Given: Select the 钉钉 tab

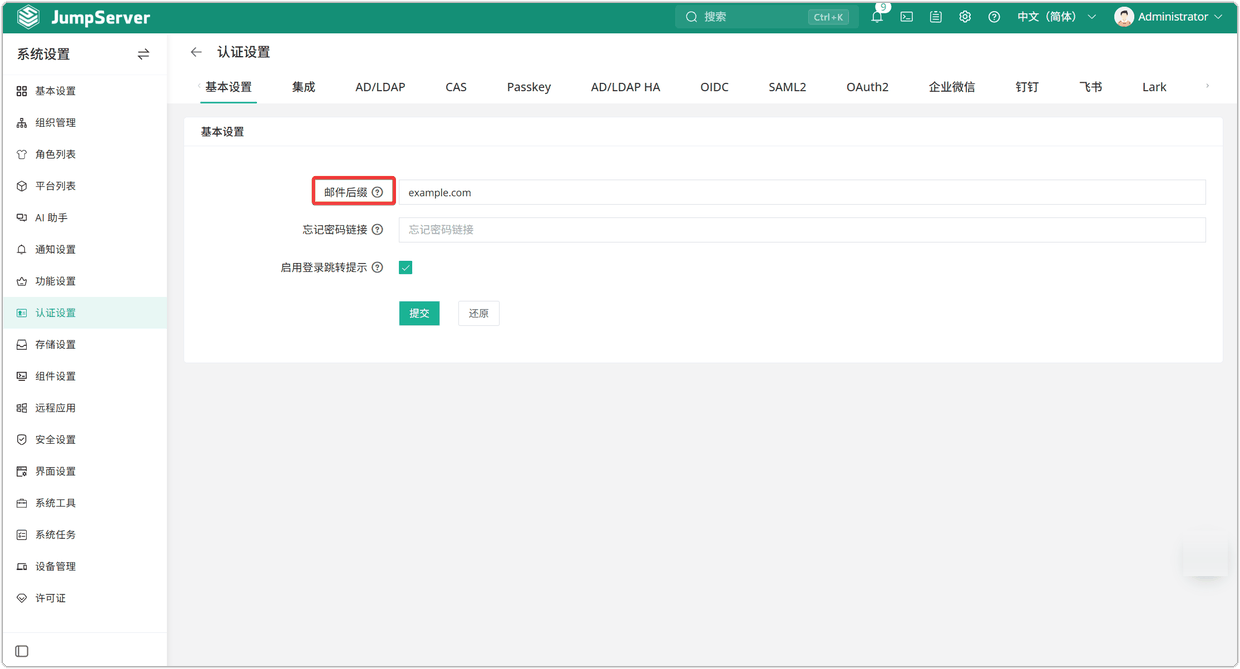Looking at the screenshot, I should 1027,87.
